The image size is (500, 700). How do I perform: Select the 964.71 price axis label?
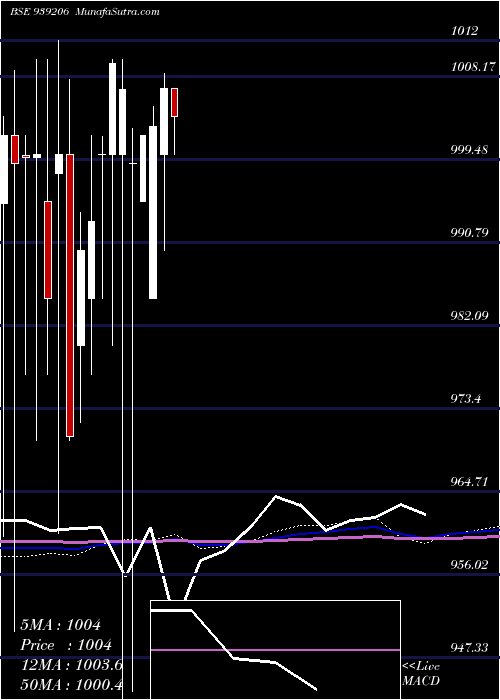click(469, 482)
